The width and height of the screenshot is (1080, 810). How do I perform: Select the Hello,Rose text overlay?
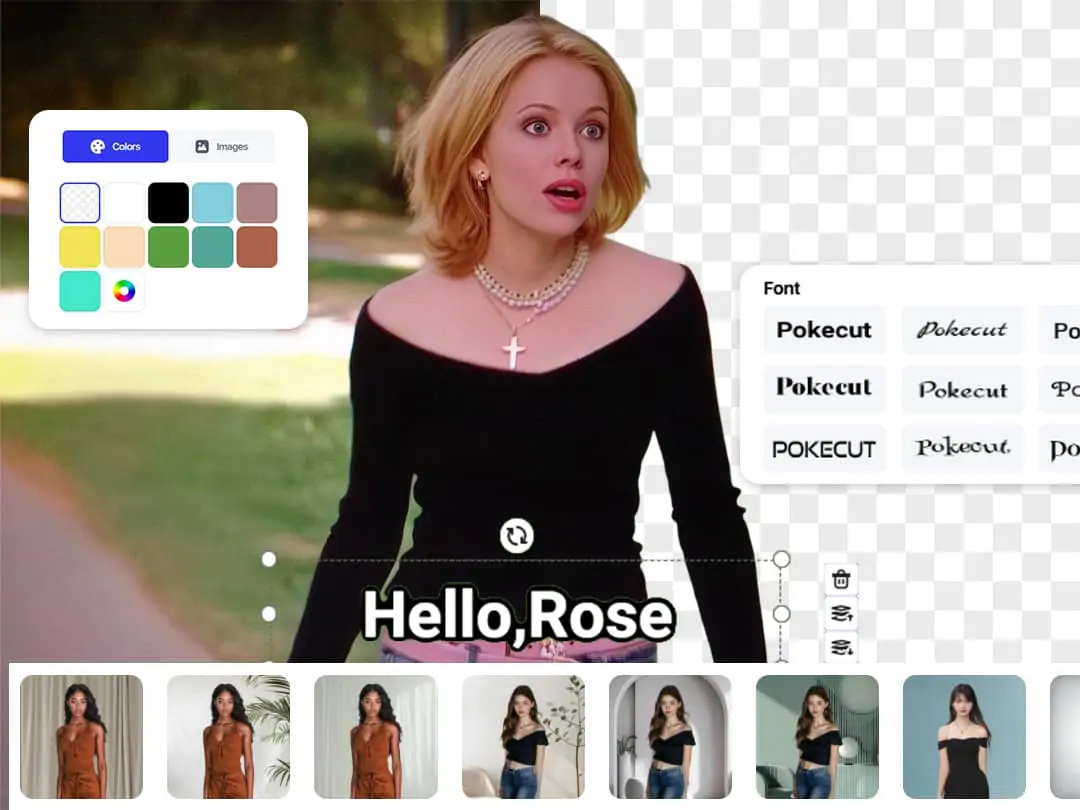pyautogui.click(x=518, y=615)
